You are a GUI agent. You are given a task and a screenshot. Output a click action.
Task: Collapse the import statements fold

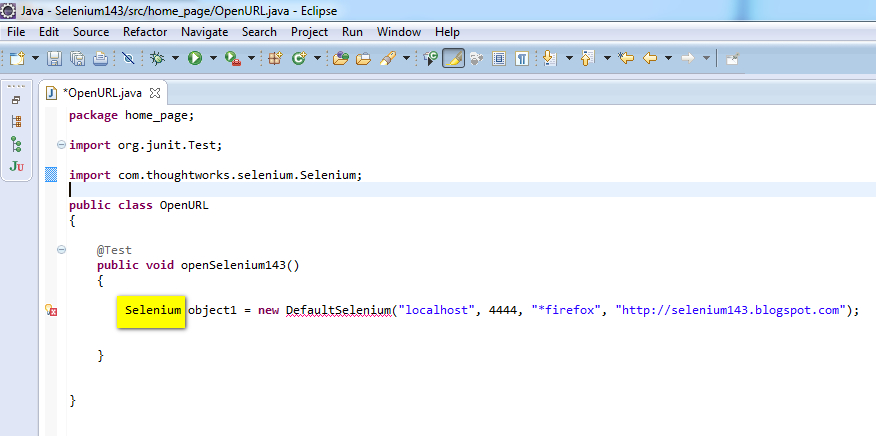click(x=61, y=145)
